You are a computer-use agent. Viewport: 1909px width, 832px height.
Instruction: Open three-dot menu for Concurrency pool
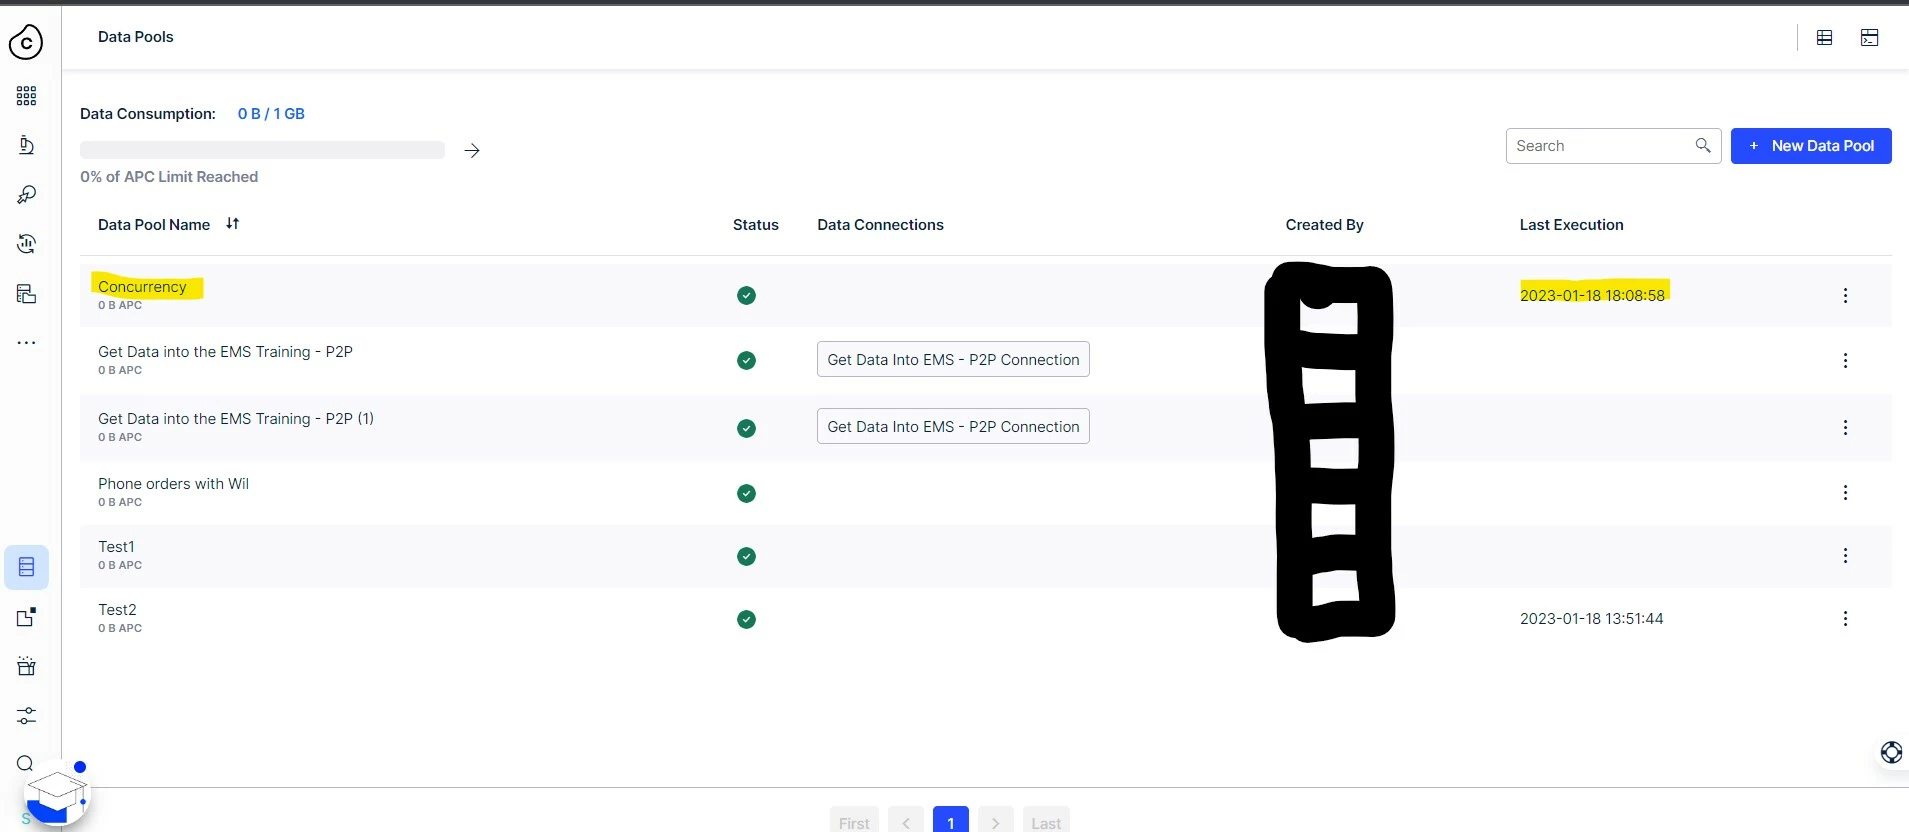click(x=1845, y=296)
